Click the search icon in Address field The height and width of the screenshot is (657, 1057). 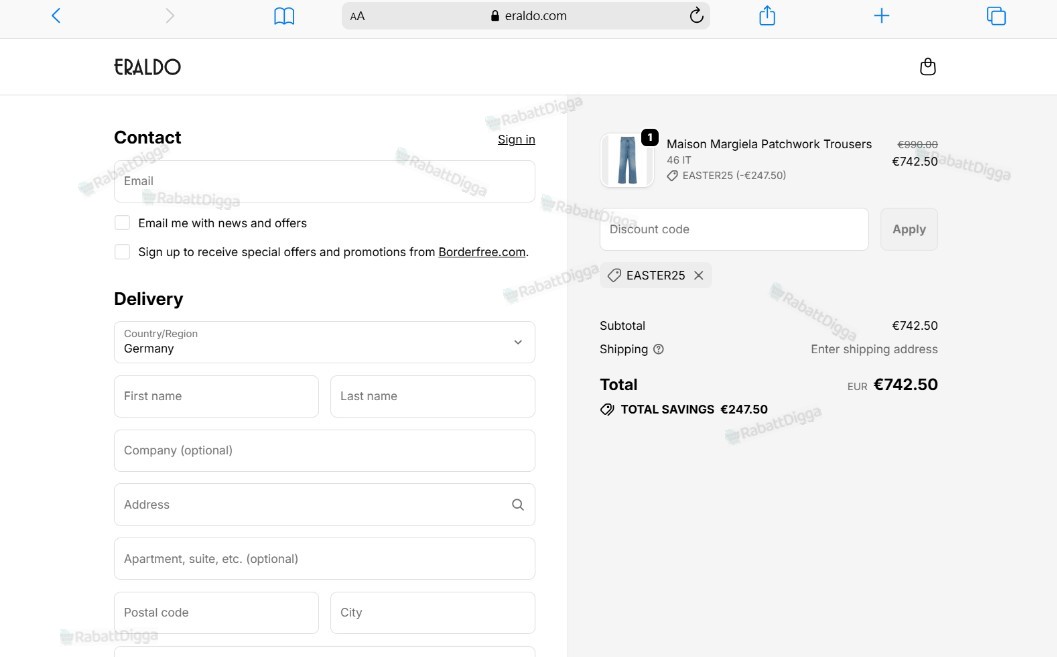pos(517,505)
